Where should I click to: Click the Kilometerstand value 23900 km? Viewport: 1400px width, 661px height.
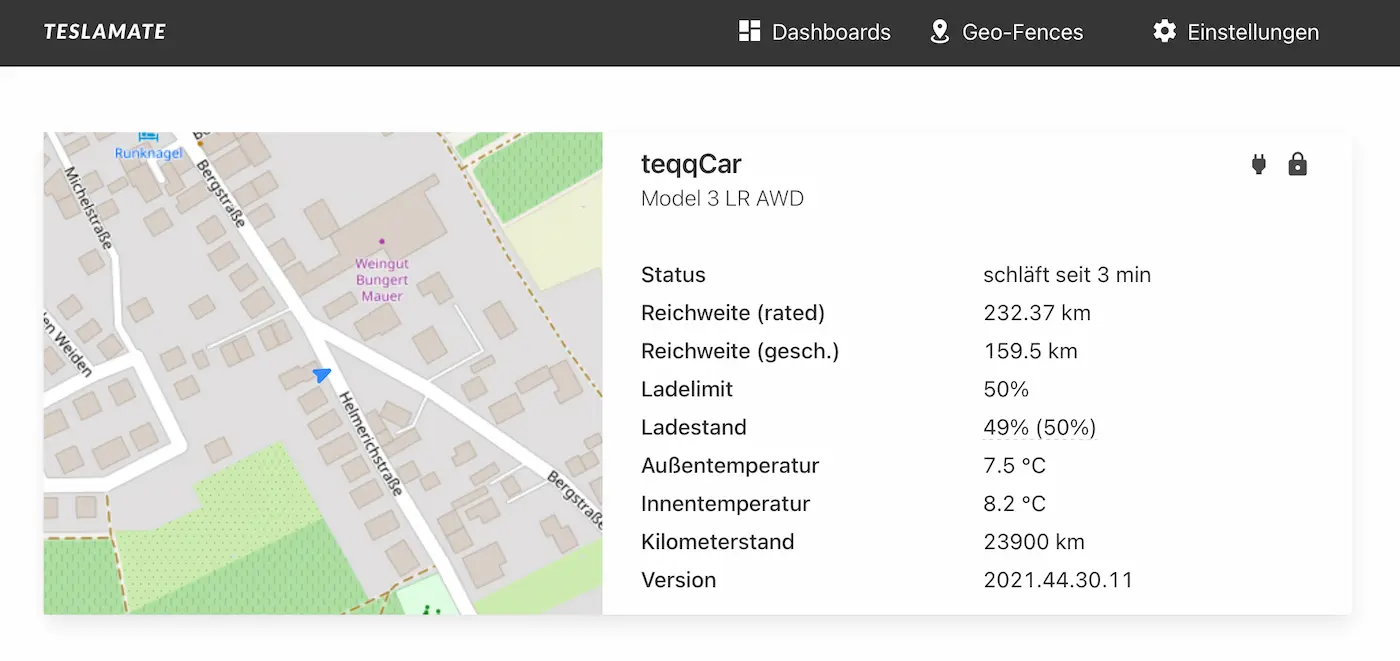1034,542
